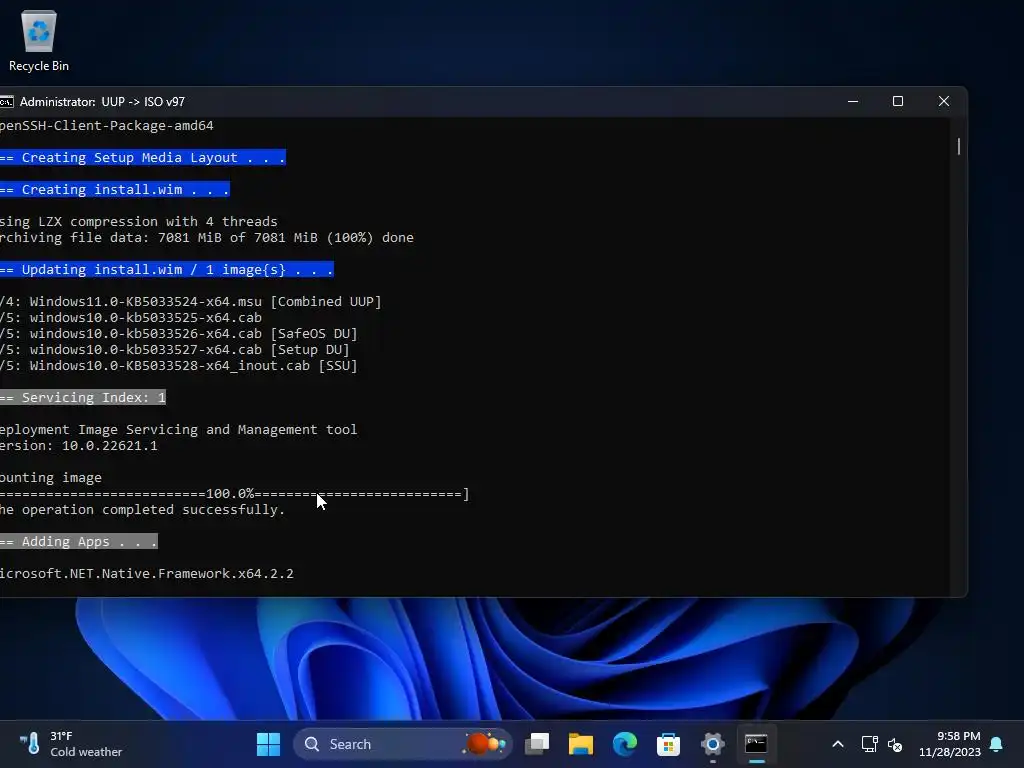This screenshot has width=1024, height=768.
Task: Open Settings gear in taskbar
Action: [712, 744]
